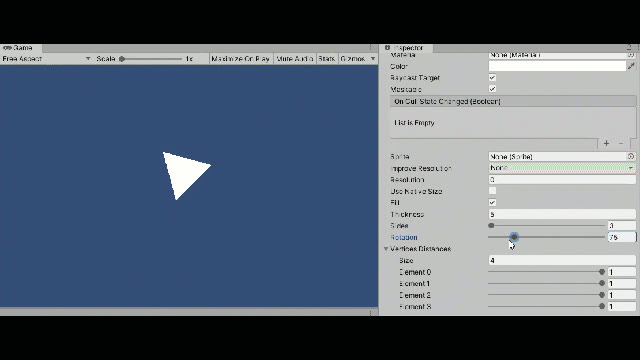Image resolution: width=640 pixels, height=360 pixels.
Task: Click the Element 0 value field
Action: pyautogui.click(x=622, y=272)
